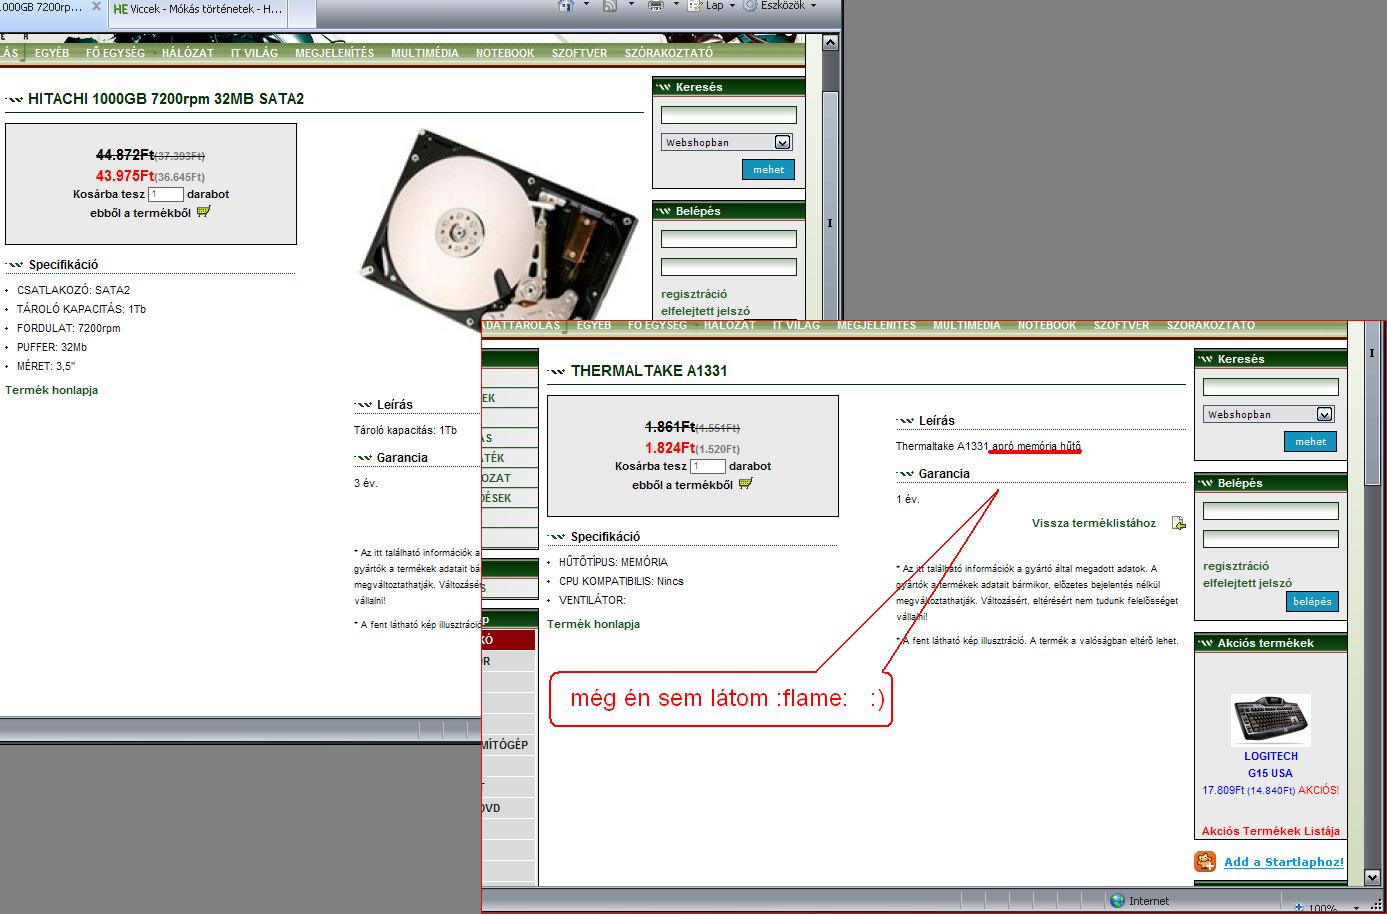Click regisztráció link in back window
Viewport: 1387px width, 914px height.
[x=694, y=294]
